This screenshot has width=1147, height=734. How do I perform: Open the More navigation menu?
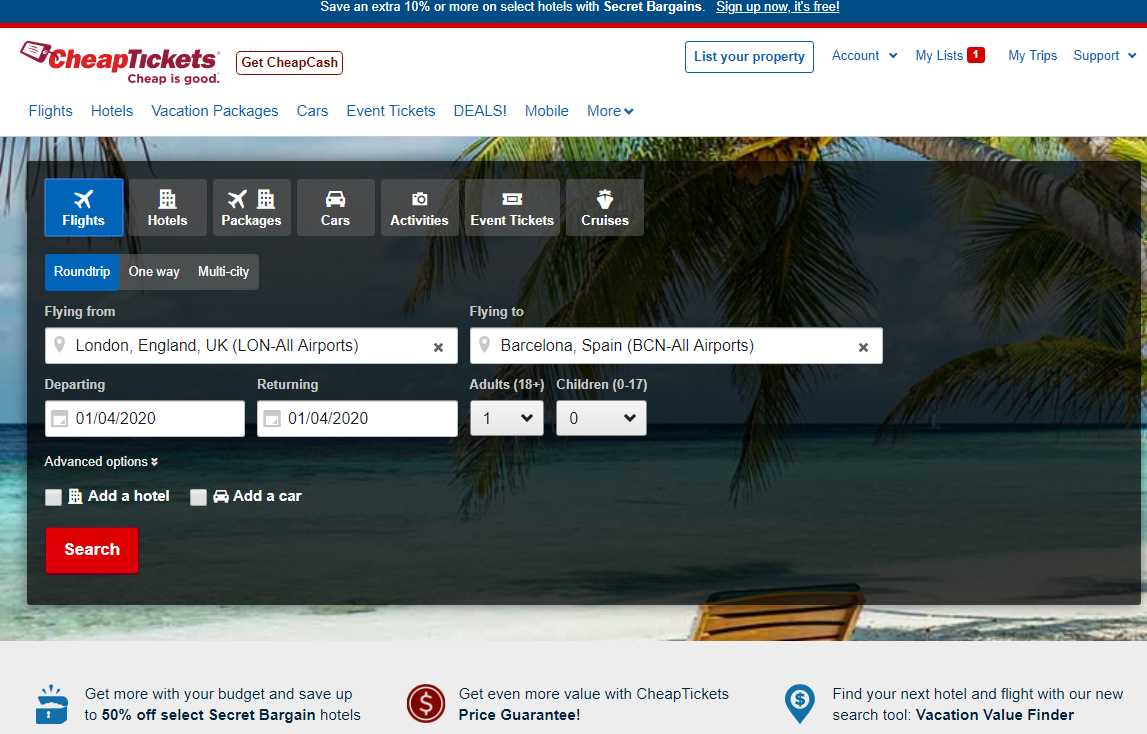pyautogui.click(x=609, y=111)
